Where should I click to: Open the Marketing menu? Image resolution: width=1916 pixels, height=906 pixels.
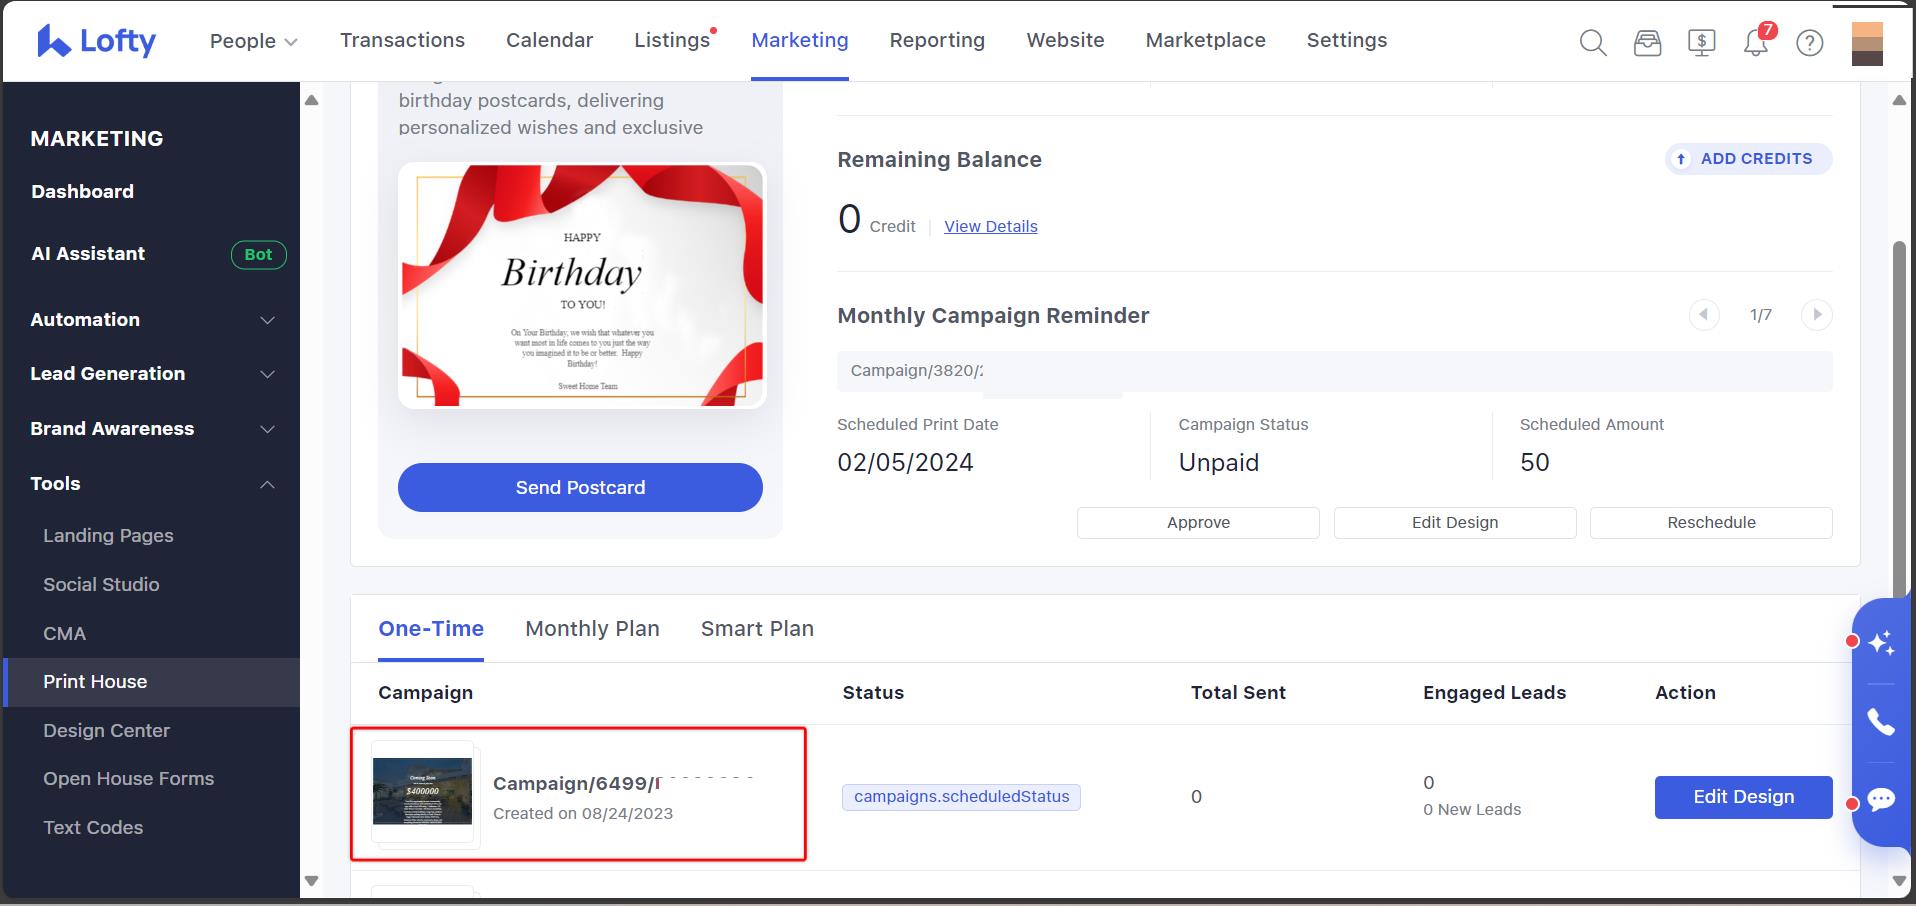(x=800, y=40)
